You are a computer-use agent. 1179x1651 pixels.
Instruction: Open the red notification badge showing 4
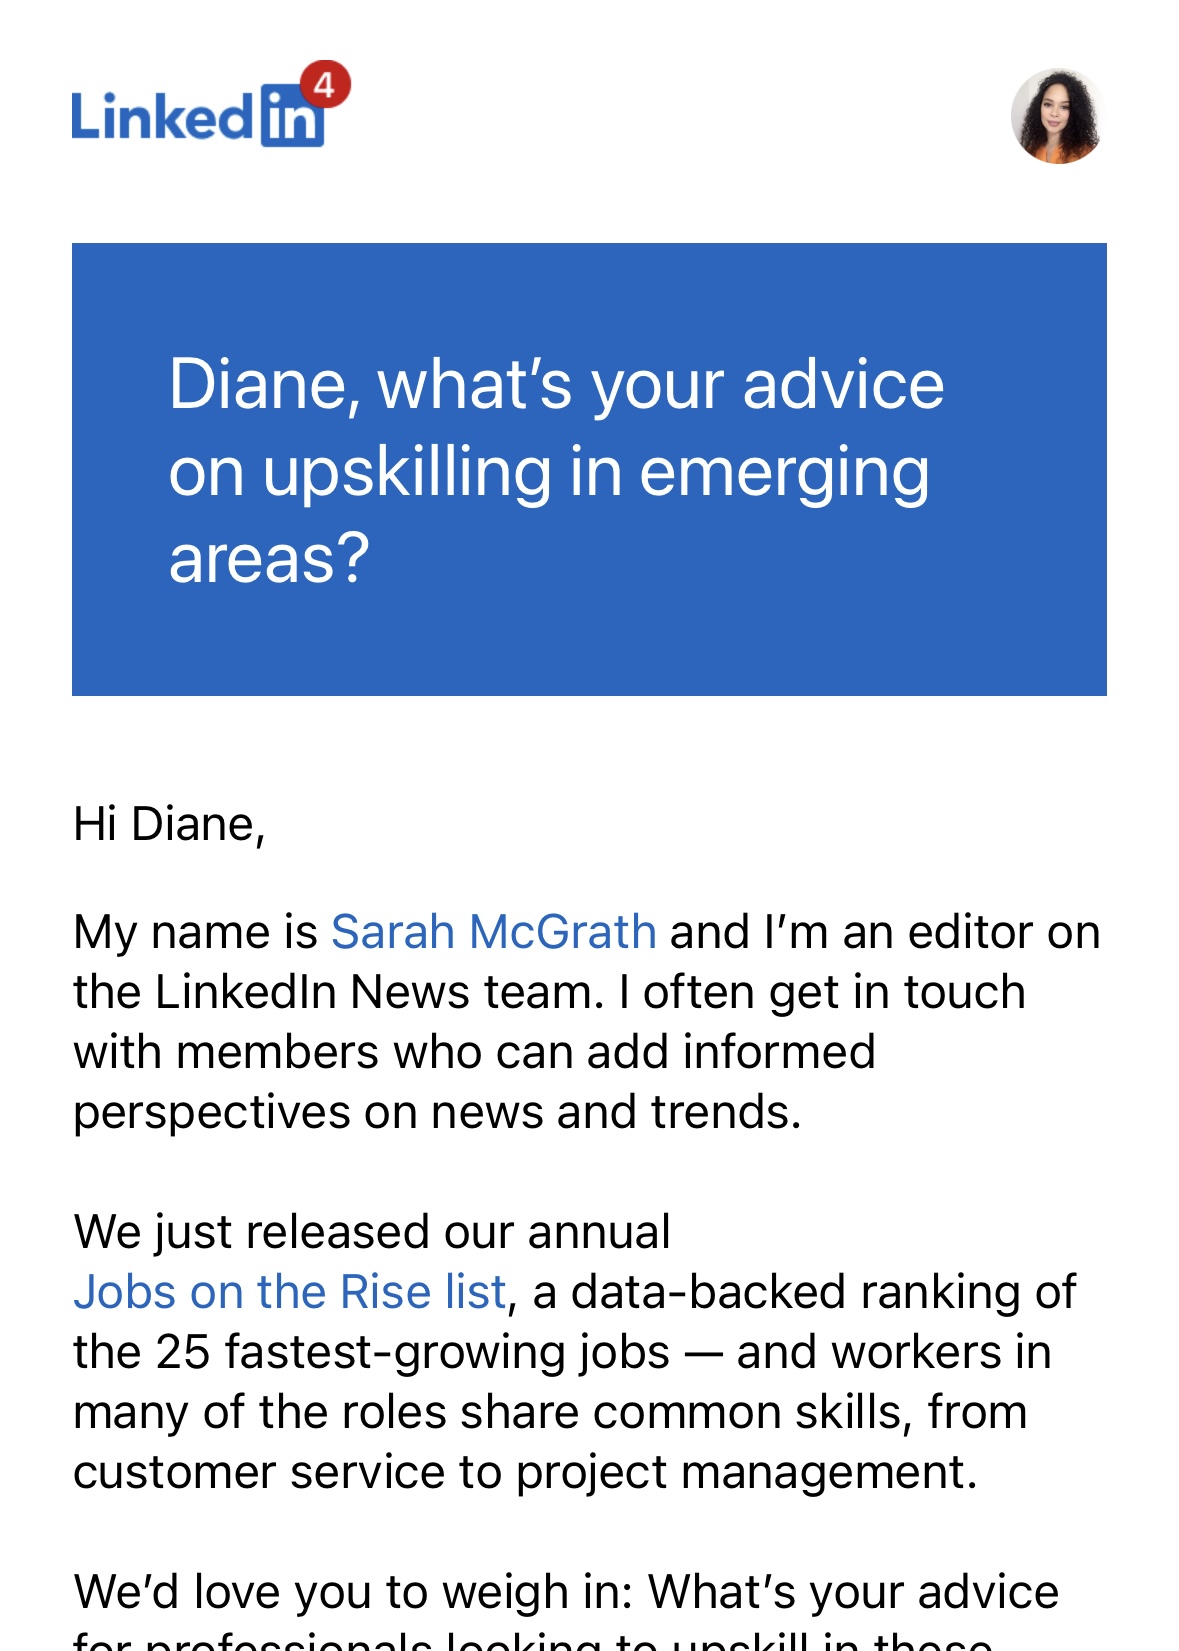[x=325, y=85]
